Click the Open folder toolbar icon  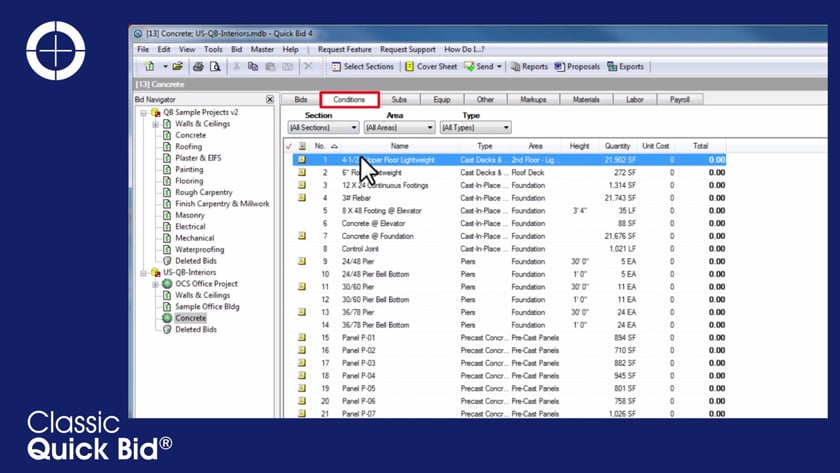(x=177, y=66)
